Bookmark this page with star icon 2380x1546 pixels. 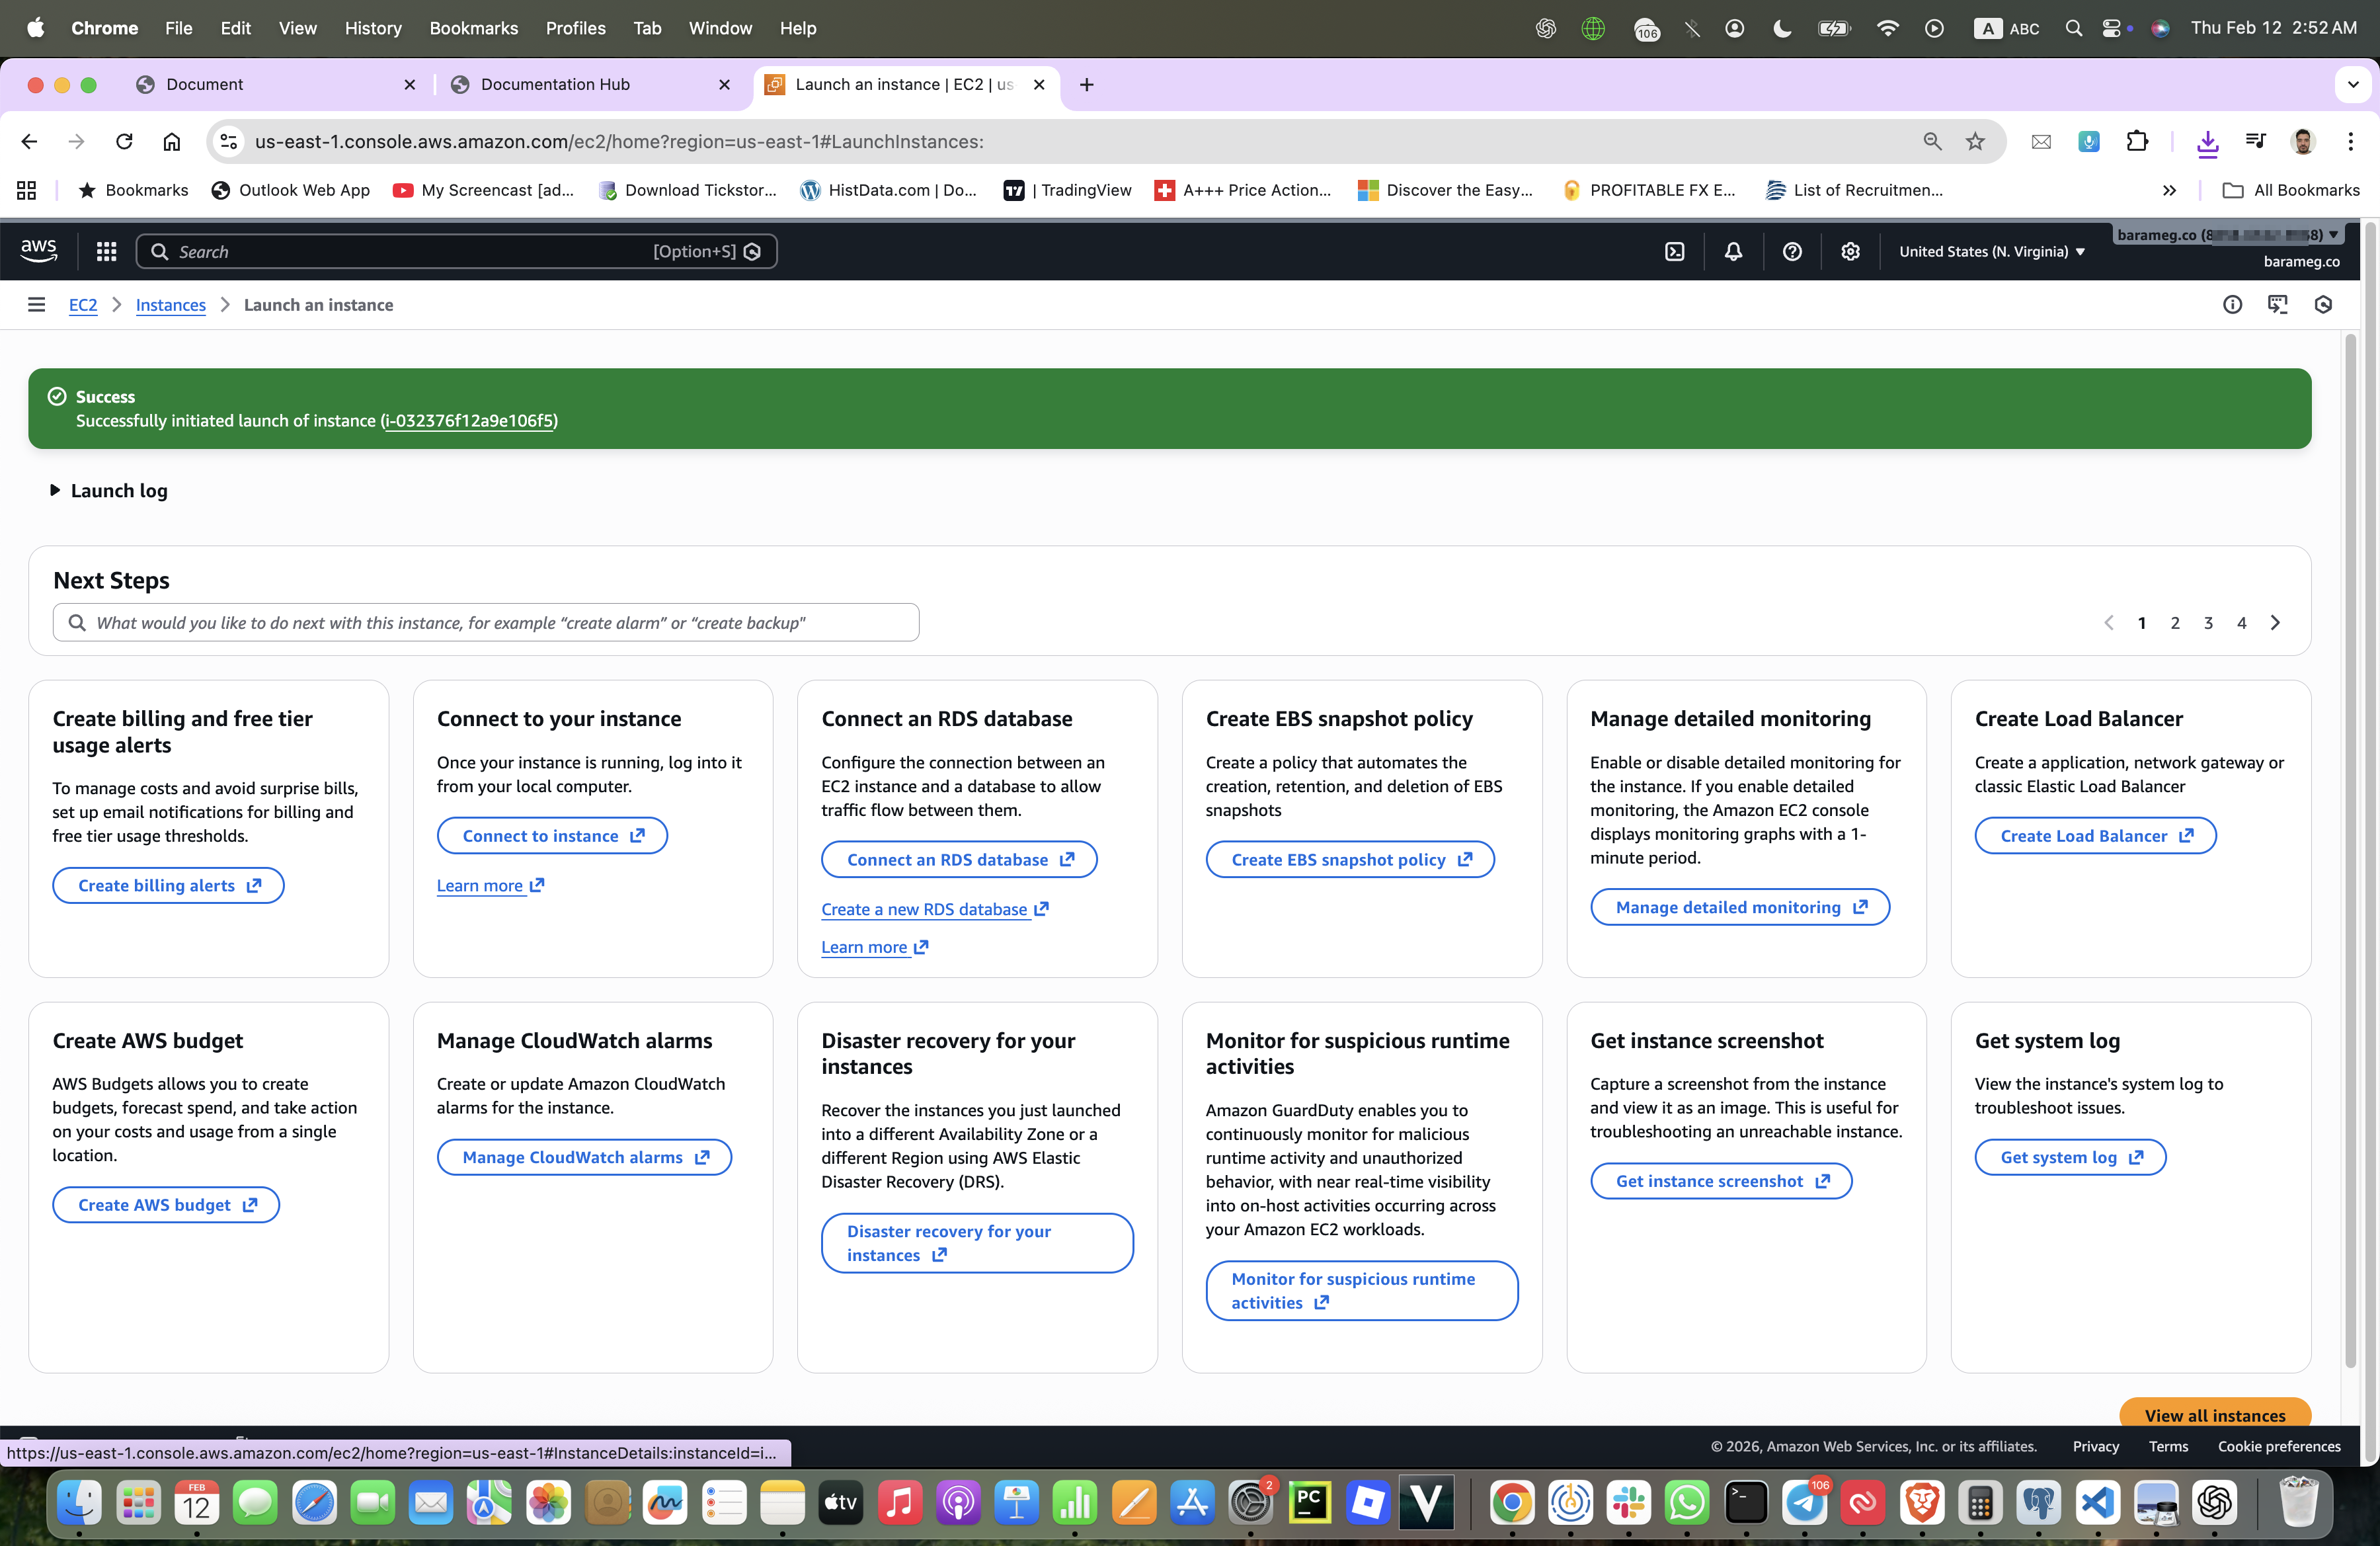(1974, 142)
